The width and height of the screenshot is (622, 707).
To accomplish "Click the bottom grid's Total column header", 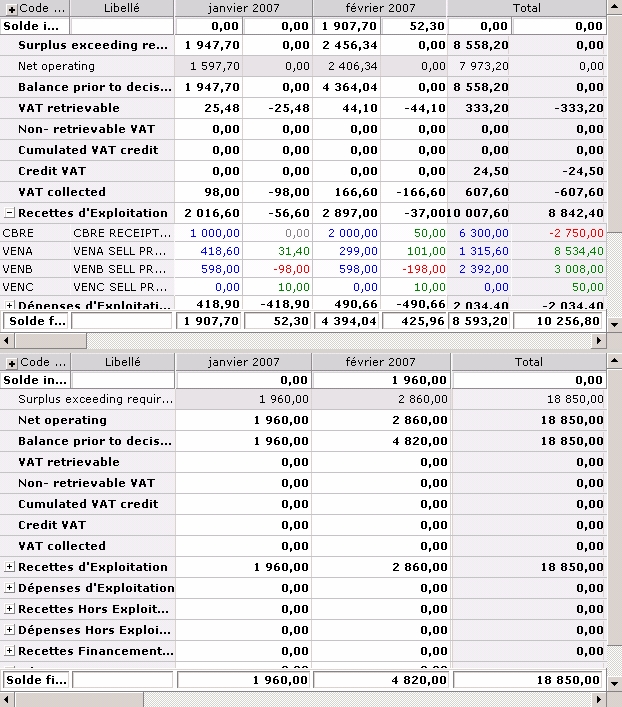I will point(528,362).
